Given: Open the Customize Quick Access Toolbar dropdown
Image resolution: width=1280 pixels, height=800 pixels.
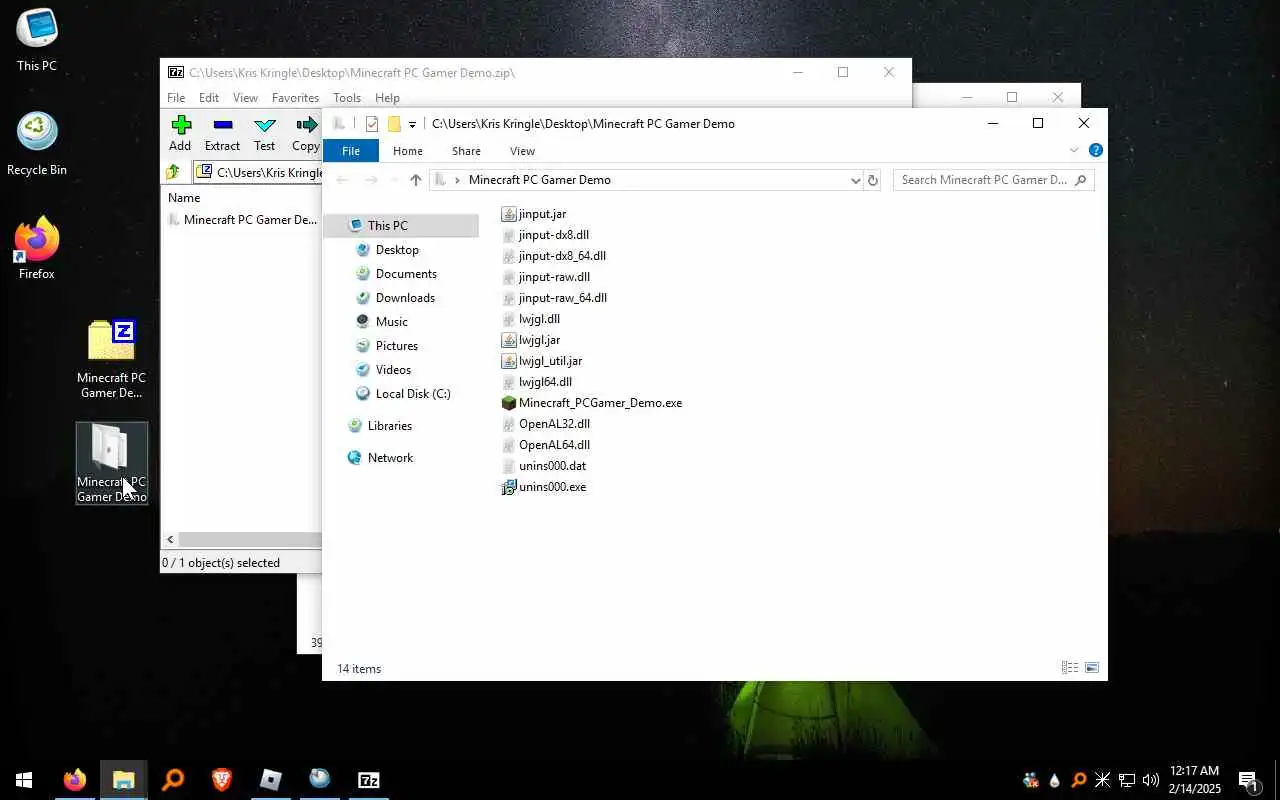Looking at the screenshot, I should pos(412,125).
